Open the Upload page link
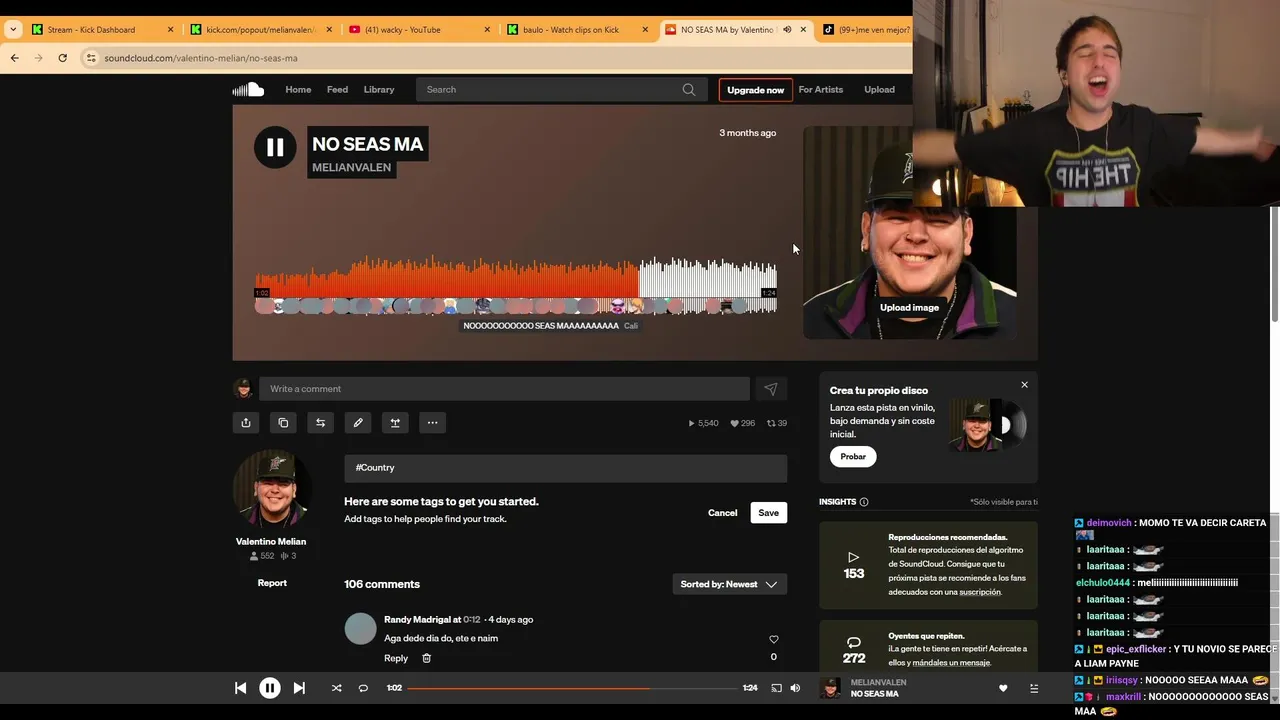 pyautogui.click(x=880, y=90)
